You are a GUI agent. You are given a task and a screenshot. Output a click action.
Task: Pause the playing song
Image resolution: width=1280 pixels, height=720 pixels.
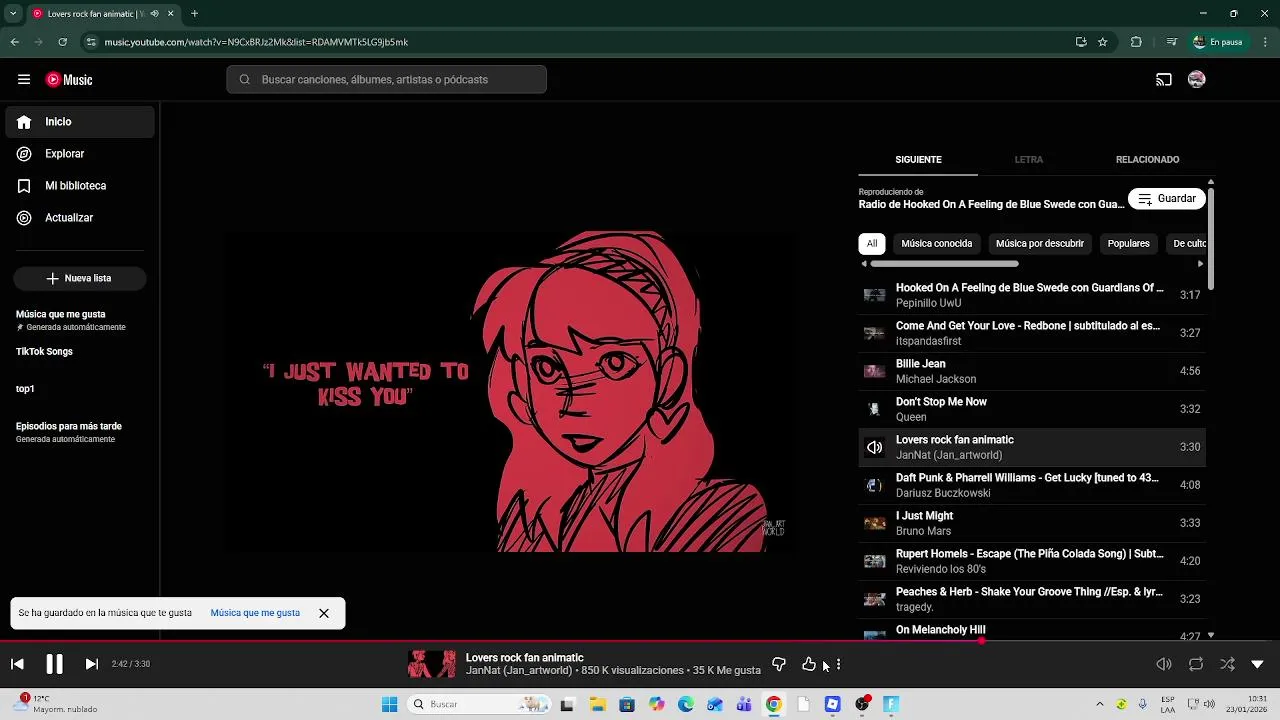click(54, 664)
